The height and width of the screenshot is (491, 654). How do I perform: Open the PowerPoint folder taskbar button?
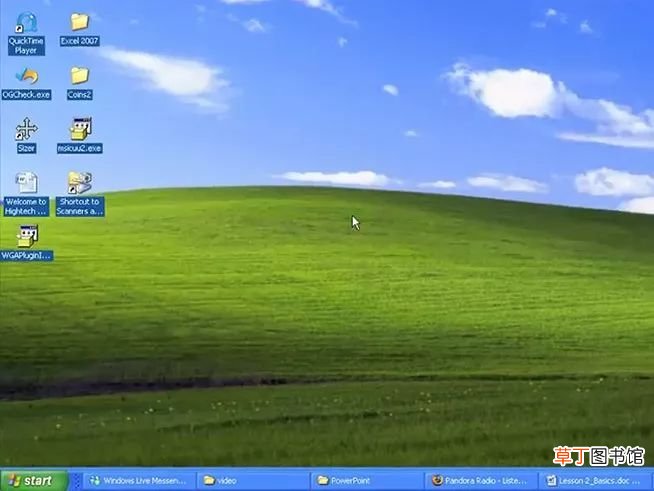[367, 481]
